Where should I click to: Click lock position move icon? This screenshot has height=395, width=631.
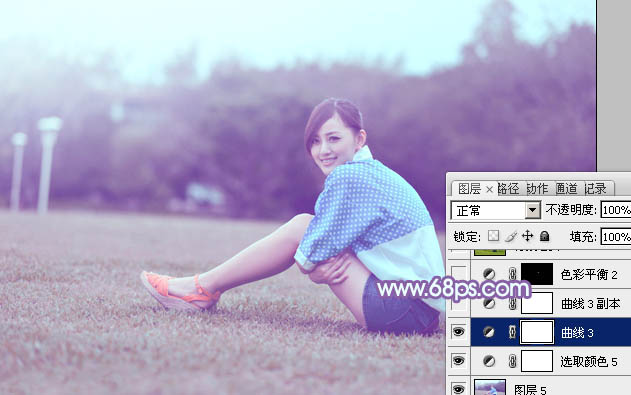pyautogui.click(x=527, y=236)
